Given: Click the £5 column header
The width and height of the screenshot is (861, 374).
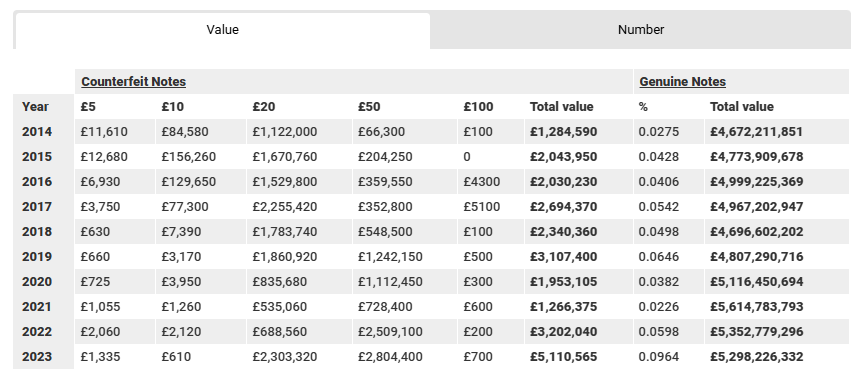Looking at the screenshot, I should [x=88, y=107].
